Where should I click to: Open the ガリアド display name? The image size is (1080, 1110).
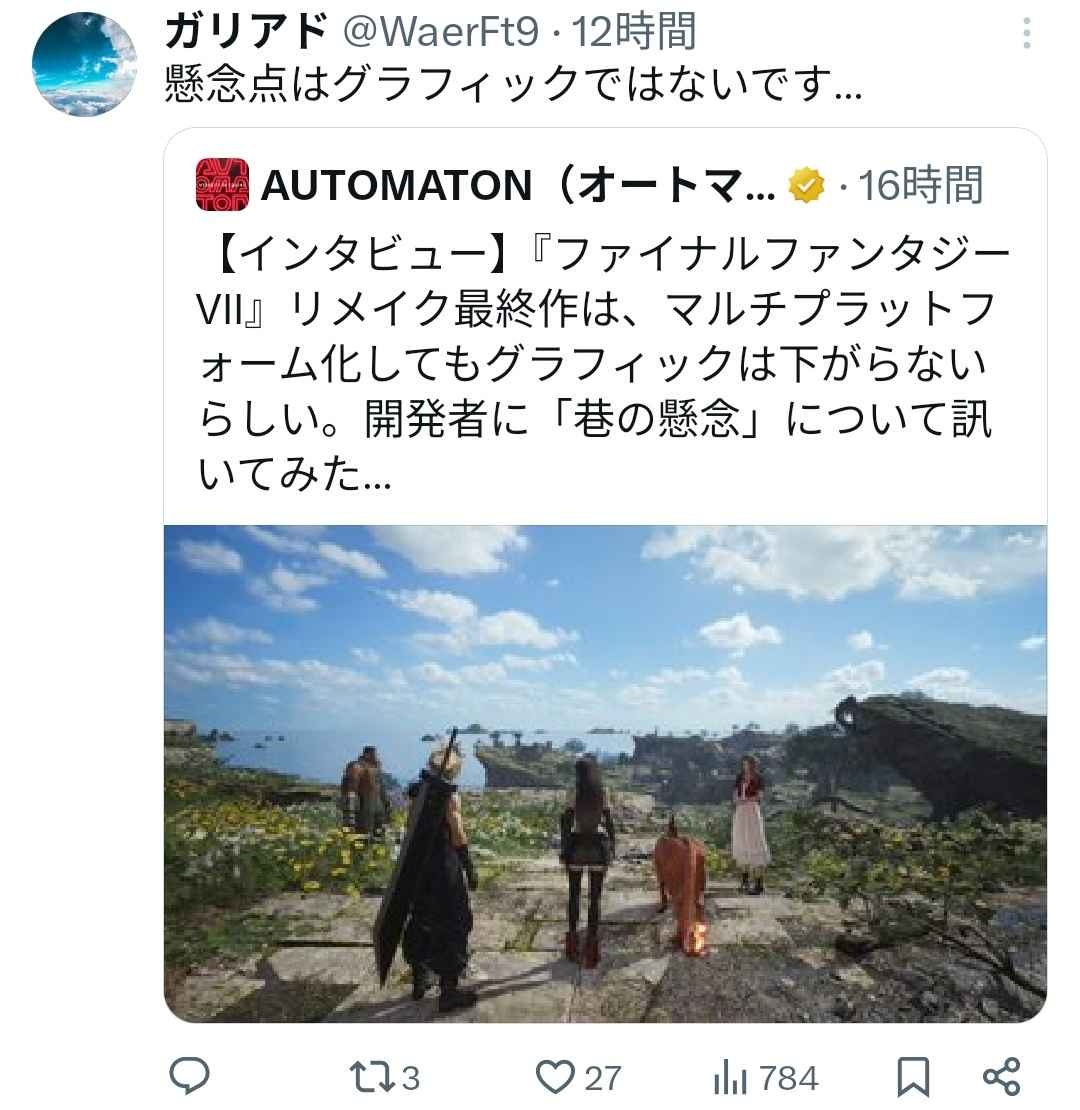point(246,32)
